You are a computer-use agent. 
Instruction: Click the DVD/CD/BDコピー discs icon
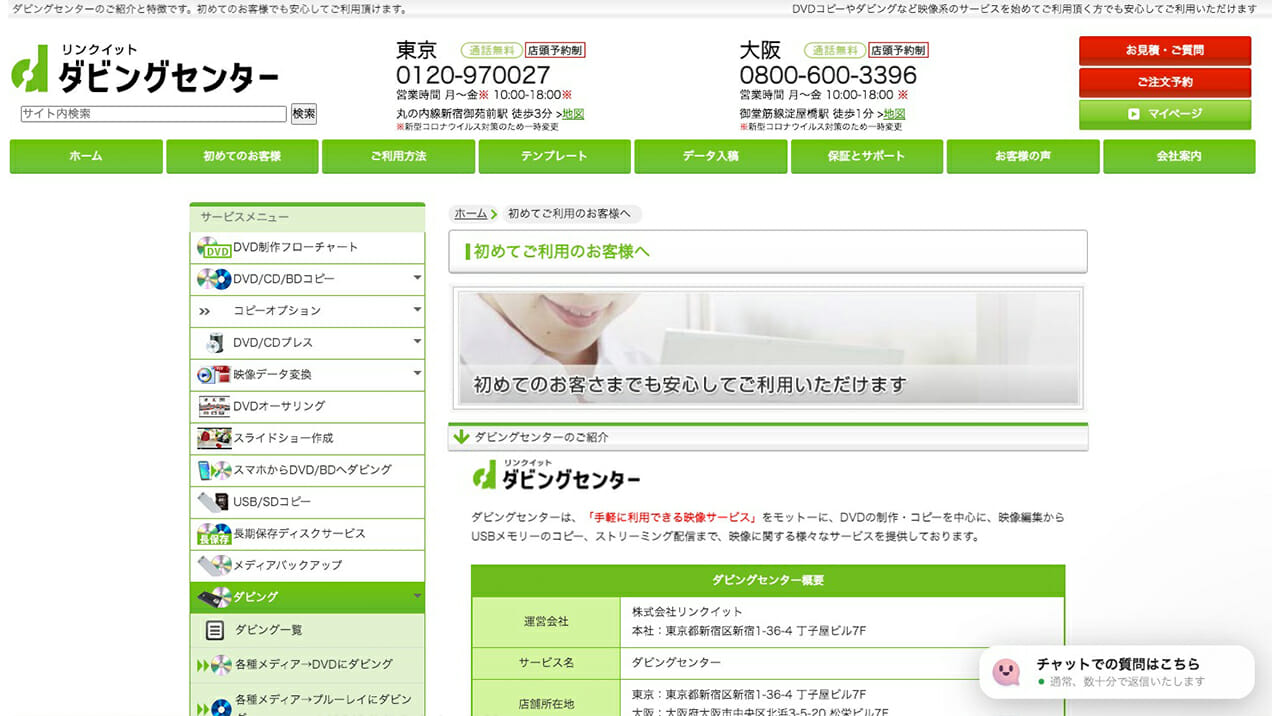coord(213,279)
